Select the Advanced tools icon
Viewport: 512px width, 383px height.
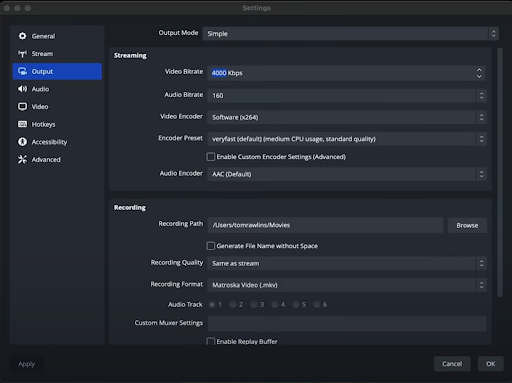coord(22,160)
